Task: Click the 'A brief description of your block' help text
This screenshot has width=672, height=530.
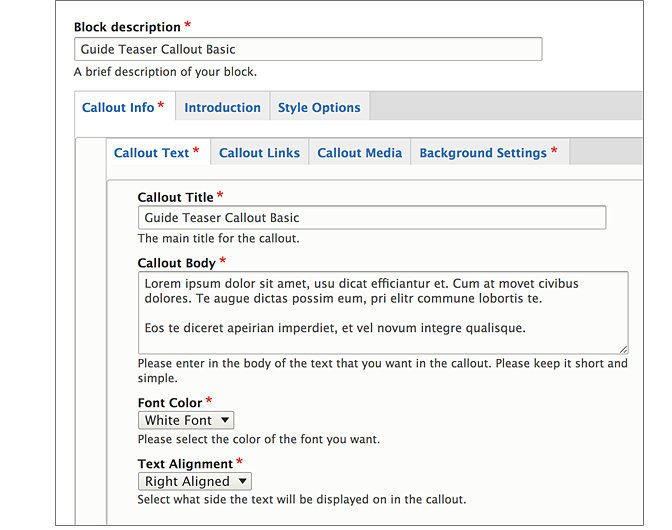Action: tap(165, 72)
